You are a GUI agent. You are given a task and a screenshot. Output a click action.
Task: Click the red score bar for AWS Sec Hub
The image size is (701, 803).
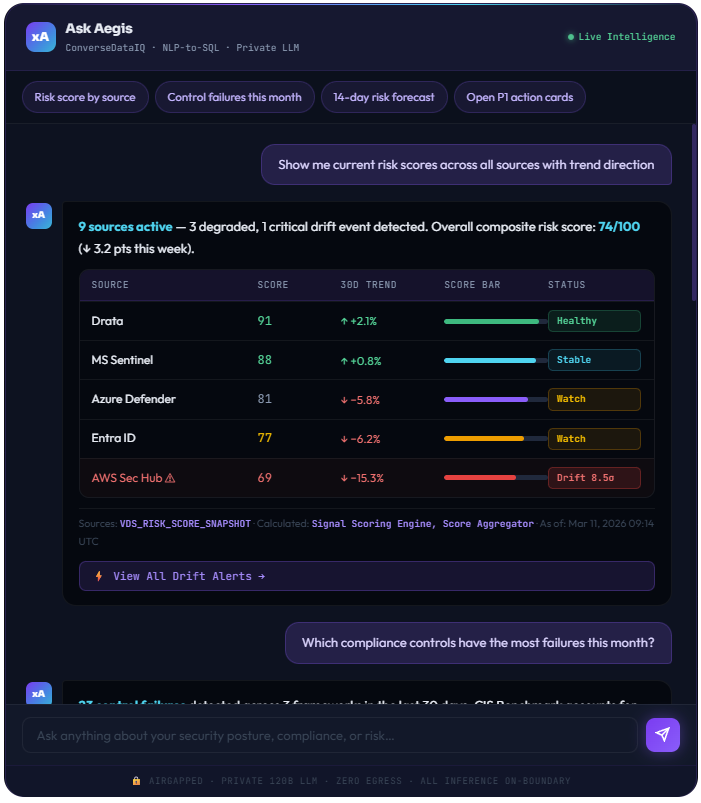click(x=479, y=478)
